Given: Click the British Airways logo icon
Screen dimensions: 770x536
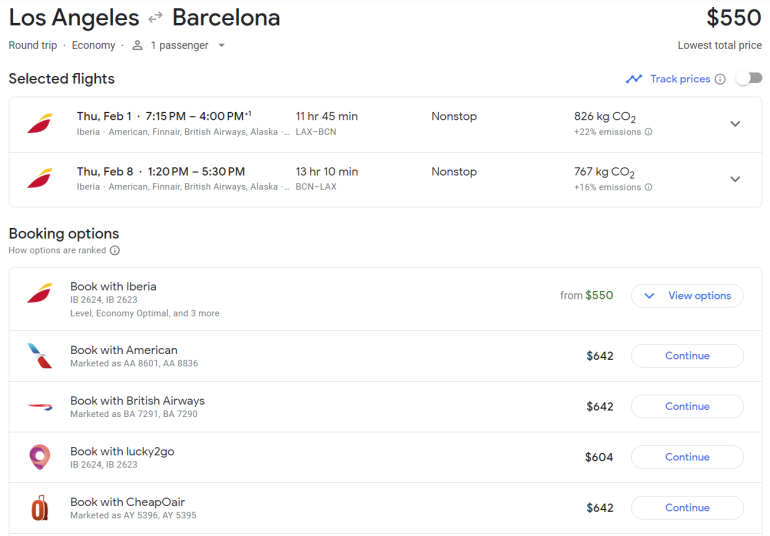Looking at the screenshot, I should 39,406.
